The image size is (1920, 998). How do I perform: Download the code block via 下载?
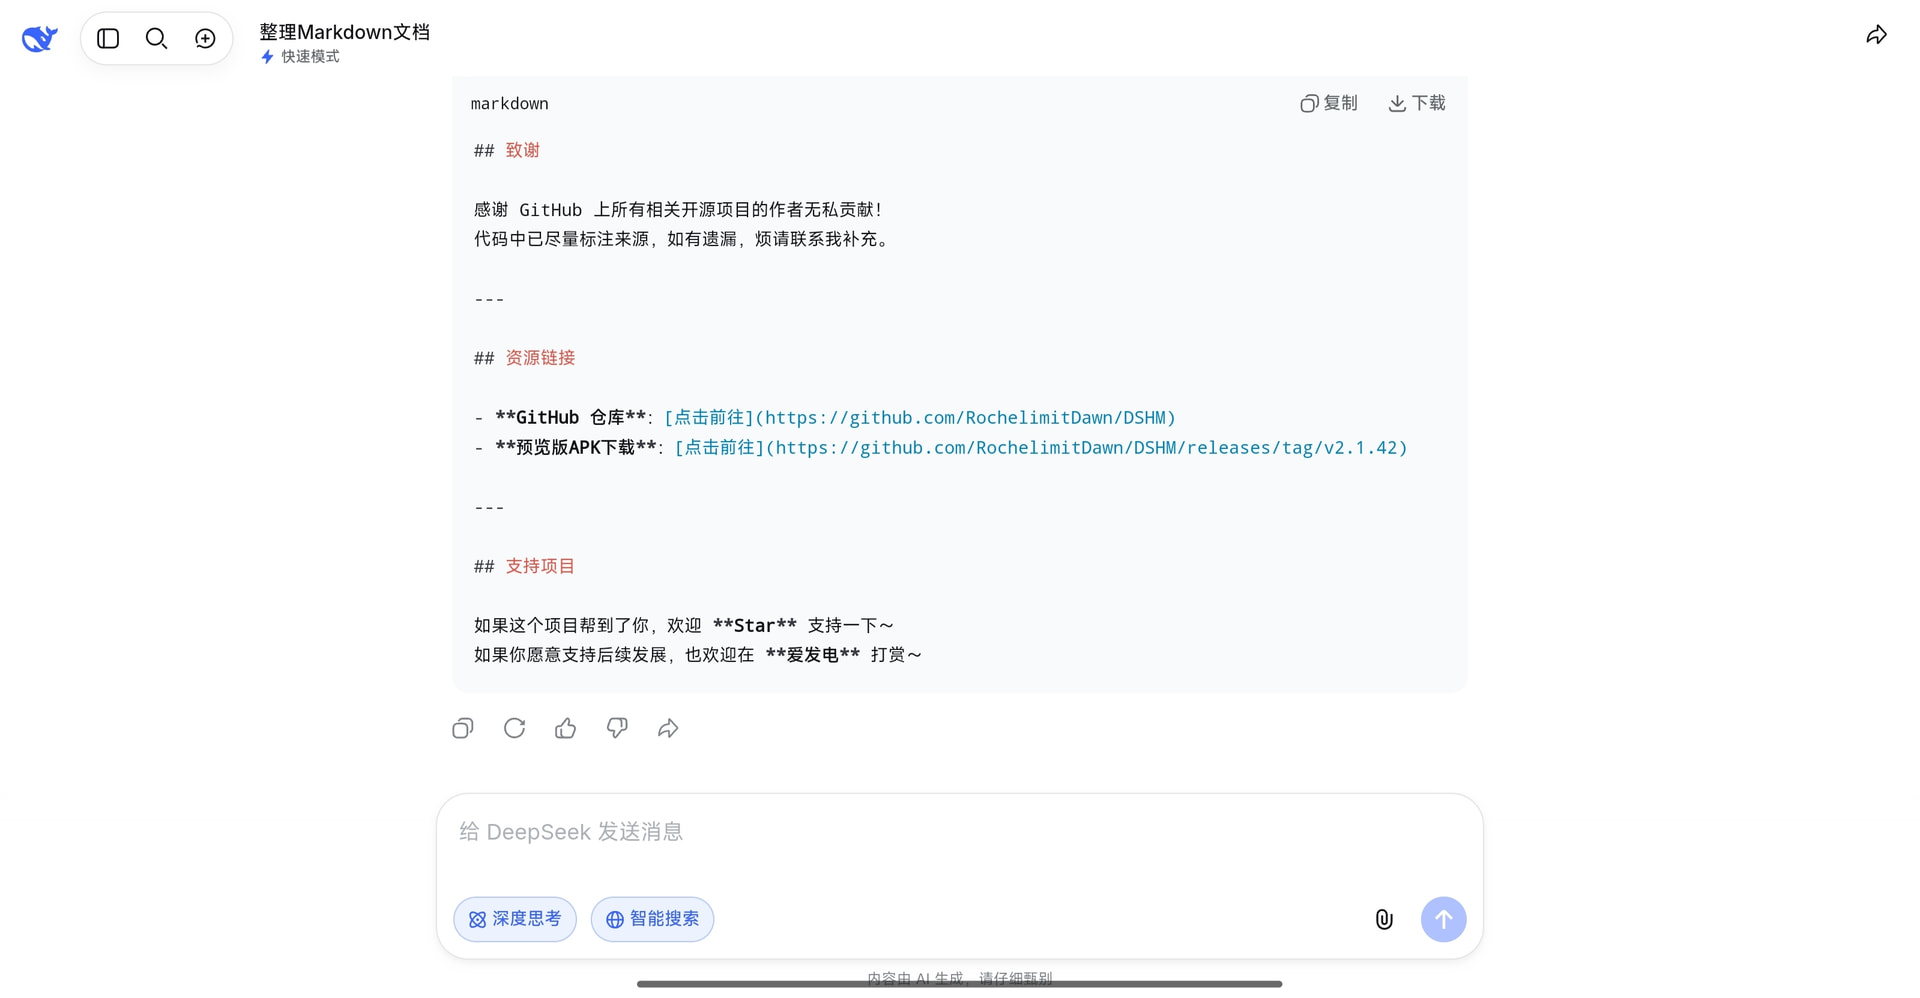(1417, 103)
